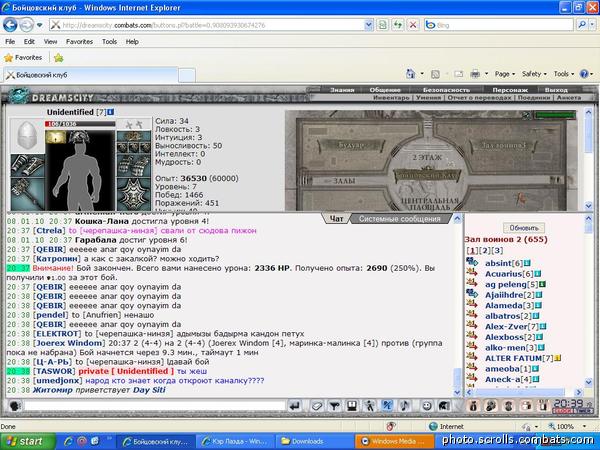Open the Поединки link
Image resolution: width=600 pixels, height=450 pixels.
pos(534,98)
